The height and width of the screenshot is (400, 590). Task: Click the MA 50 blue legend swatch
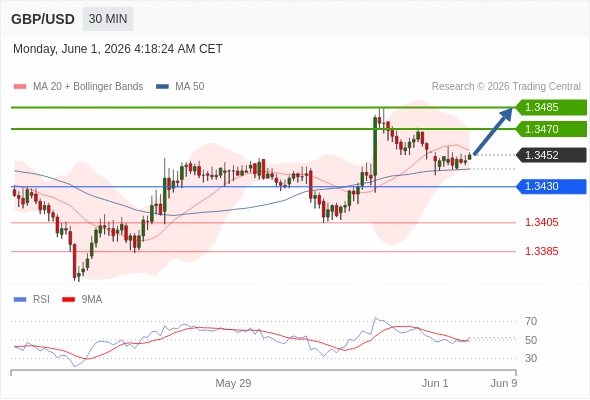162,87
